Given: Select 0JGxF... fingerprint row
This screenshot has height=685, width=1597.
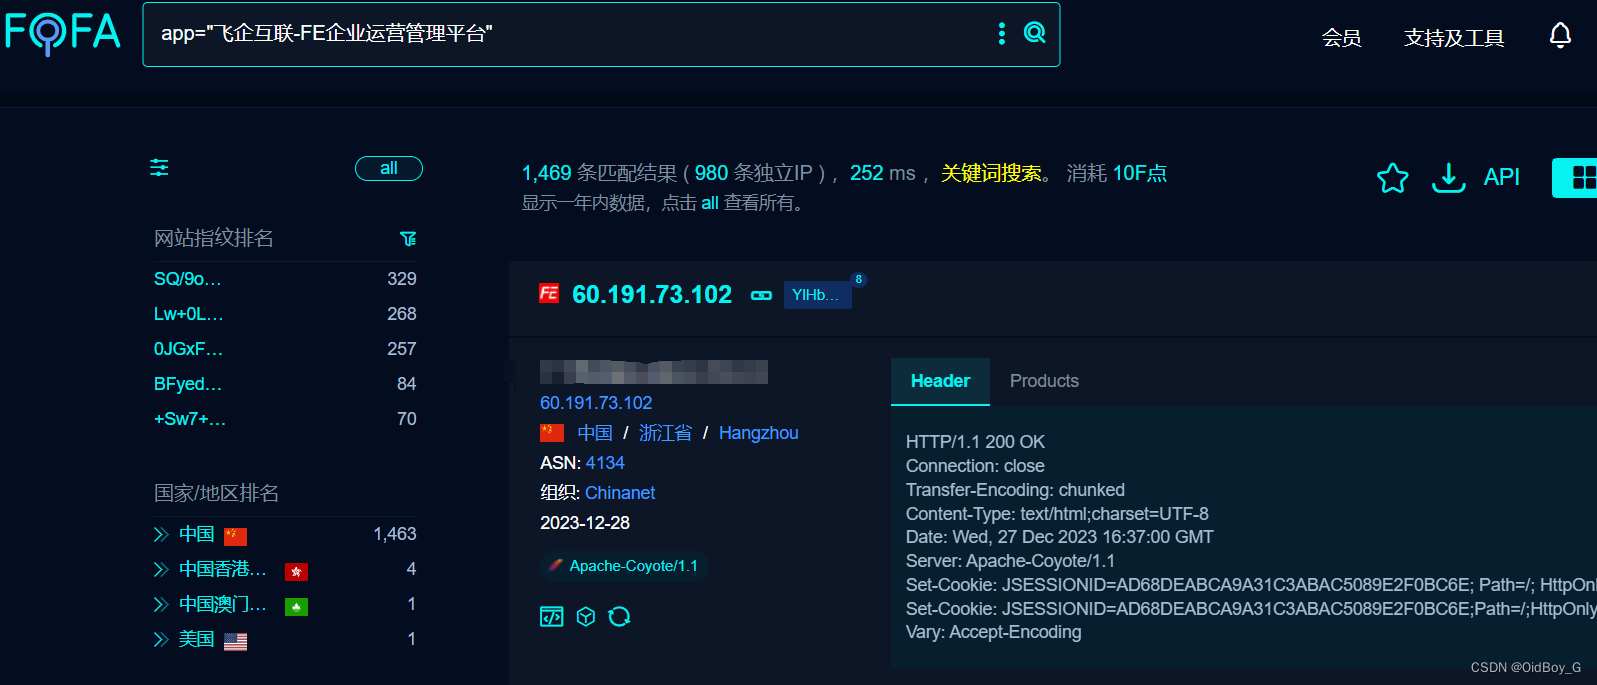Looking at the screenshot, I should 285,349.
